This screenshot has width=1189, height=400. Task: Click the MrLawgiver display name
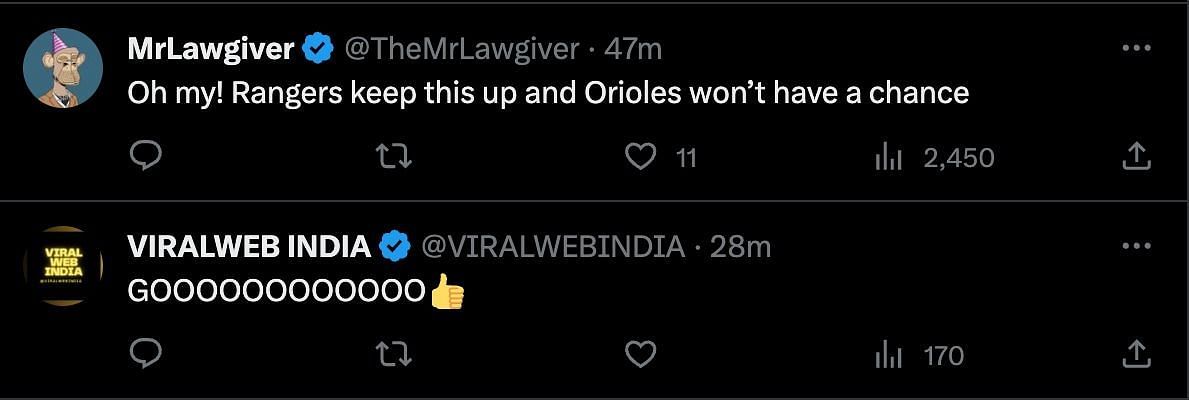211,48
